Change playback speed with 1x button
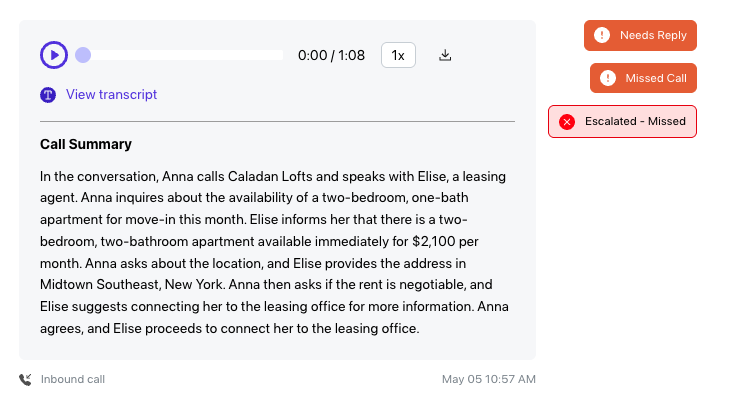 (x=398, y=55)
